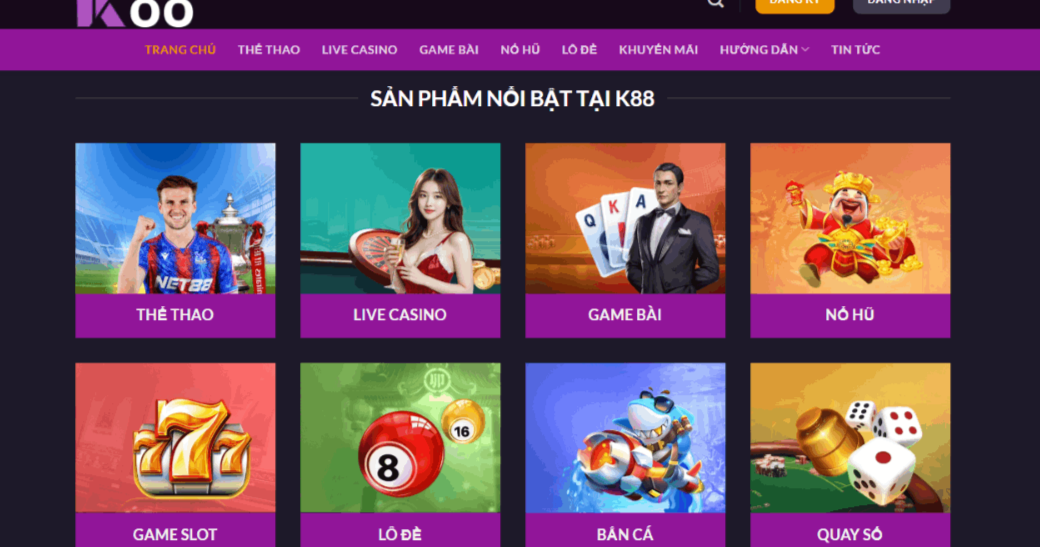Open the shark Bắn Cá icon card
1040x547 pixels.
tap(625, 438)
